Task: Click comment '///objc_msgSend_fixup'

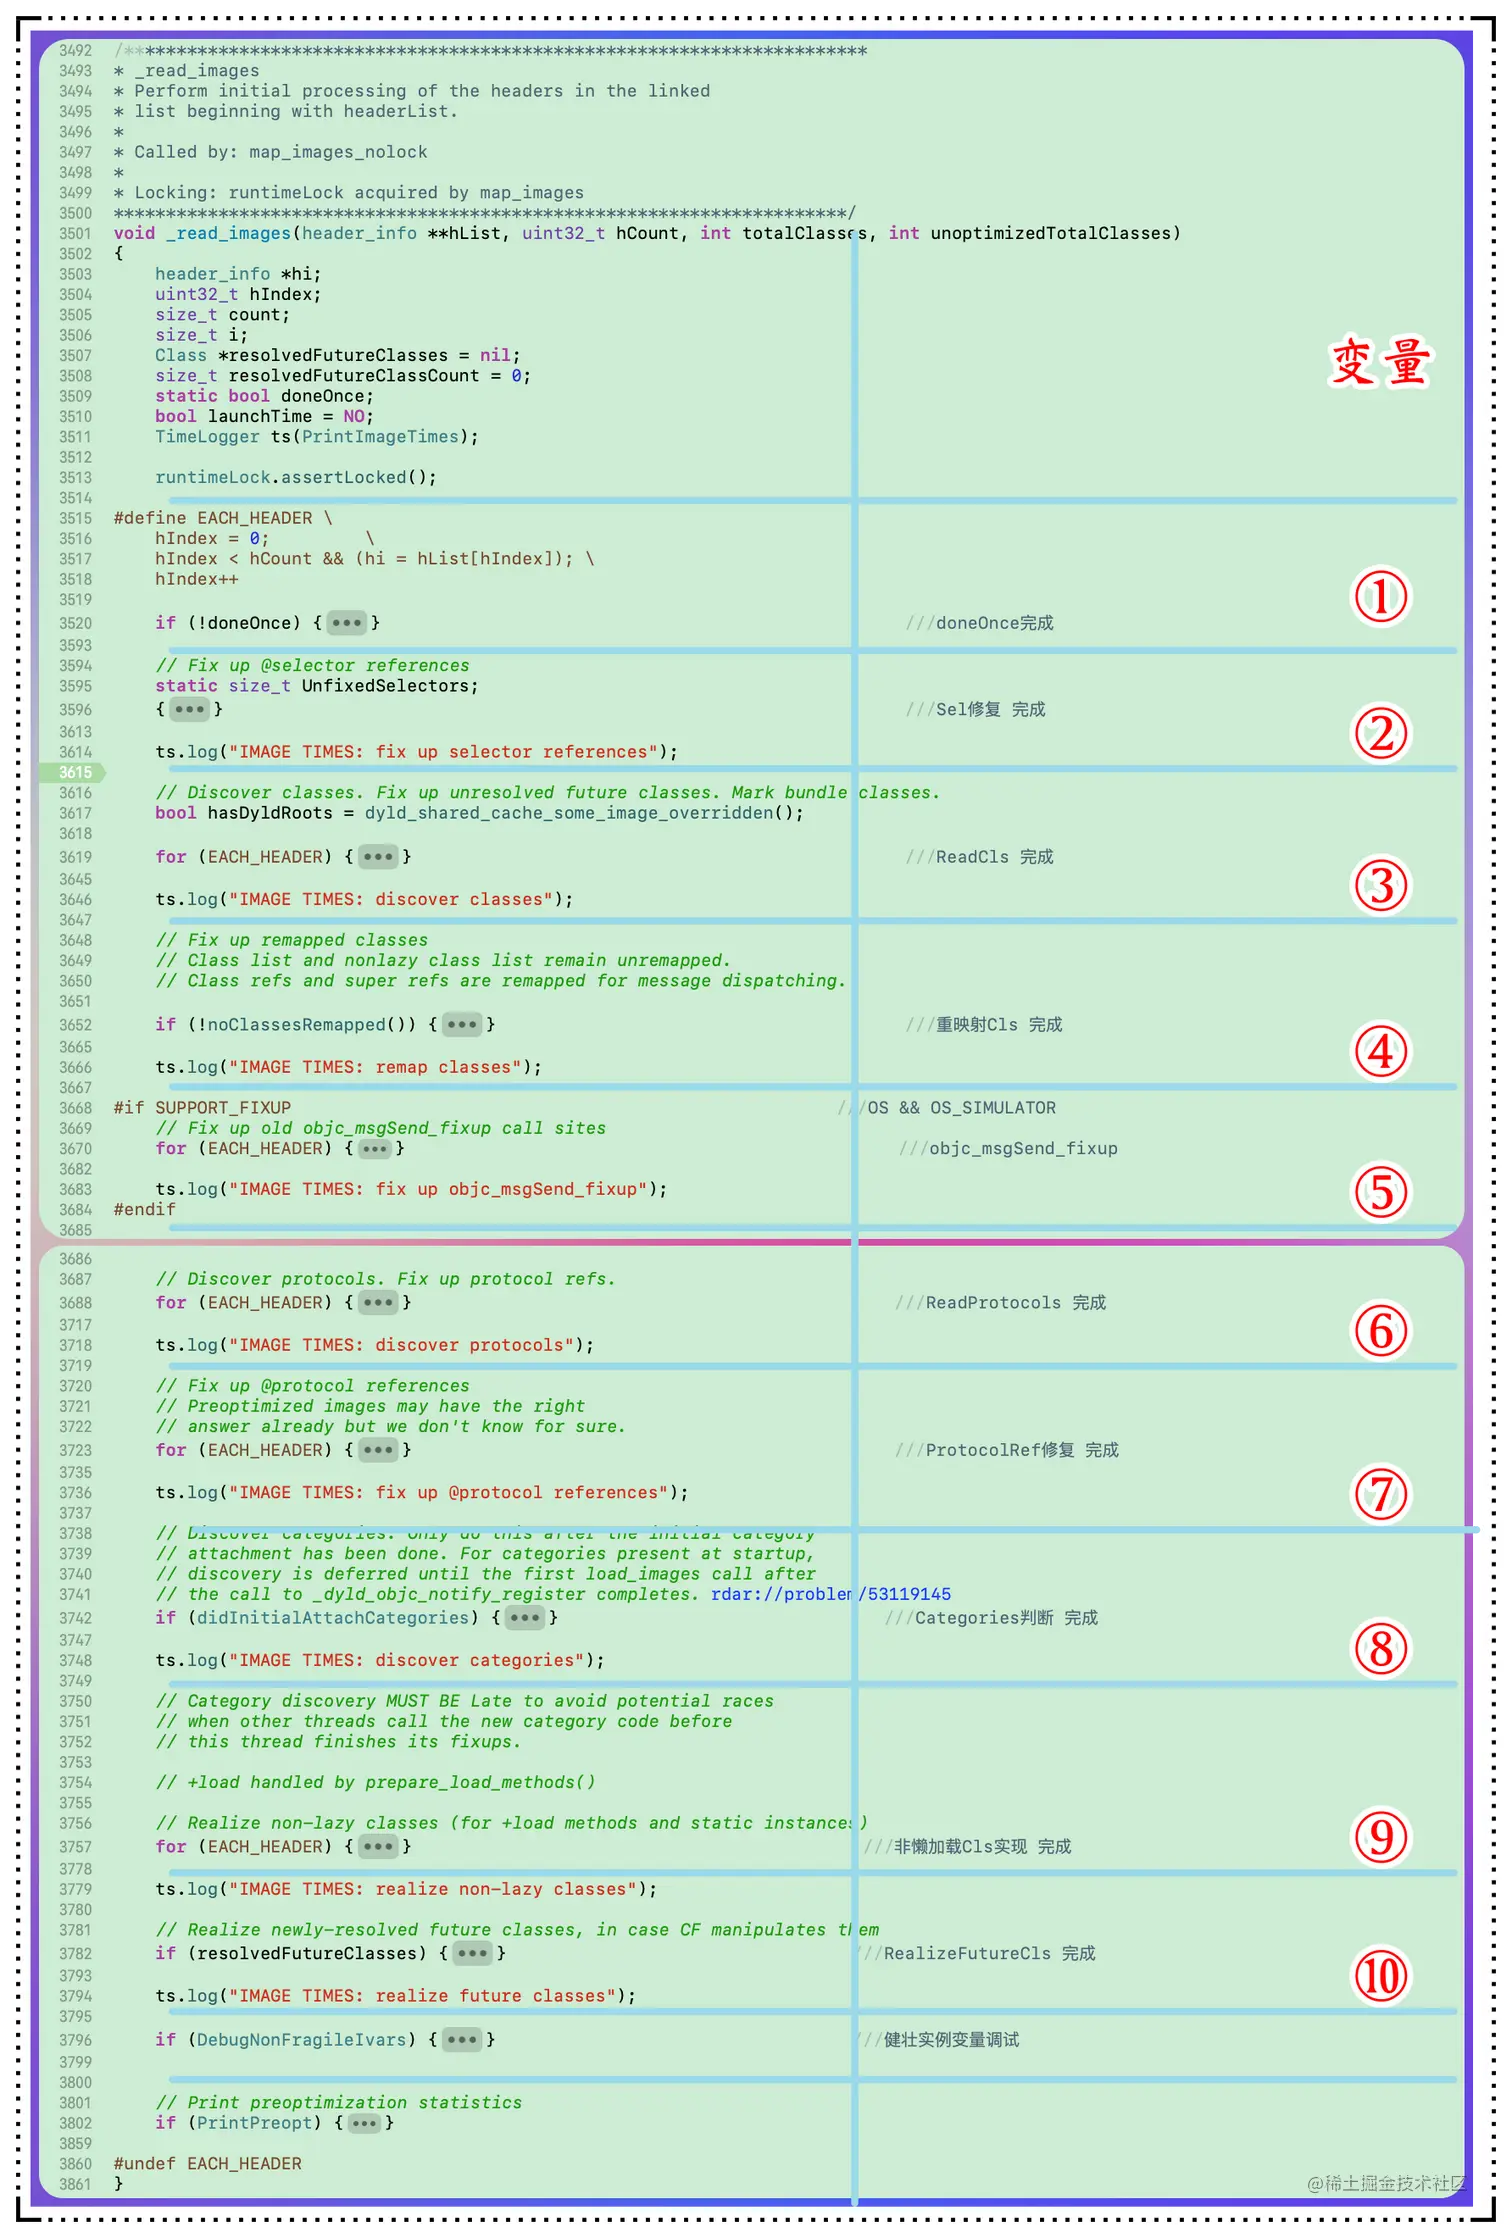Action: [1008, 1149]
